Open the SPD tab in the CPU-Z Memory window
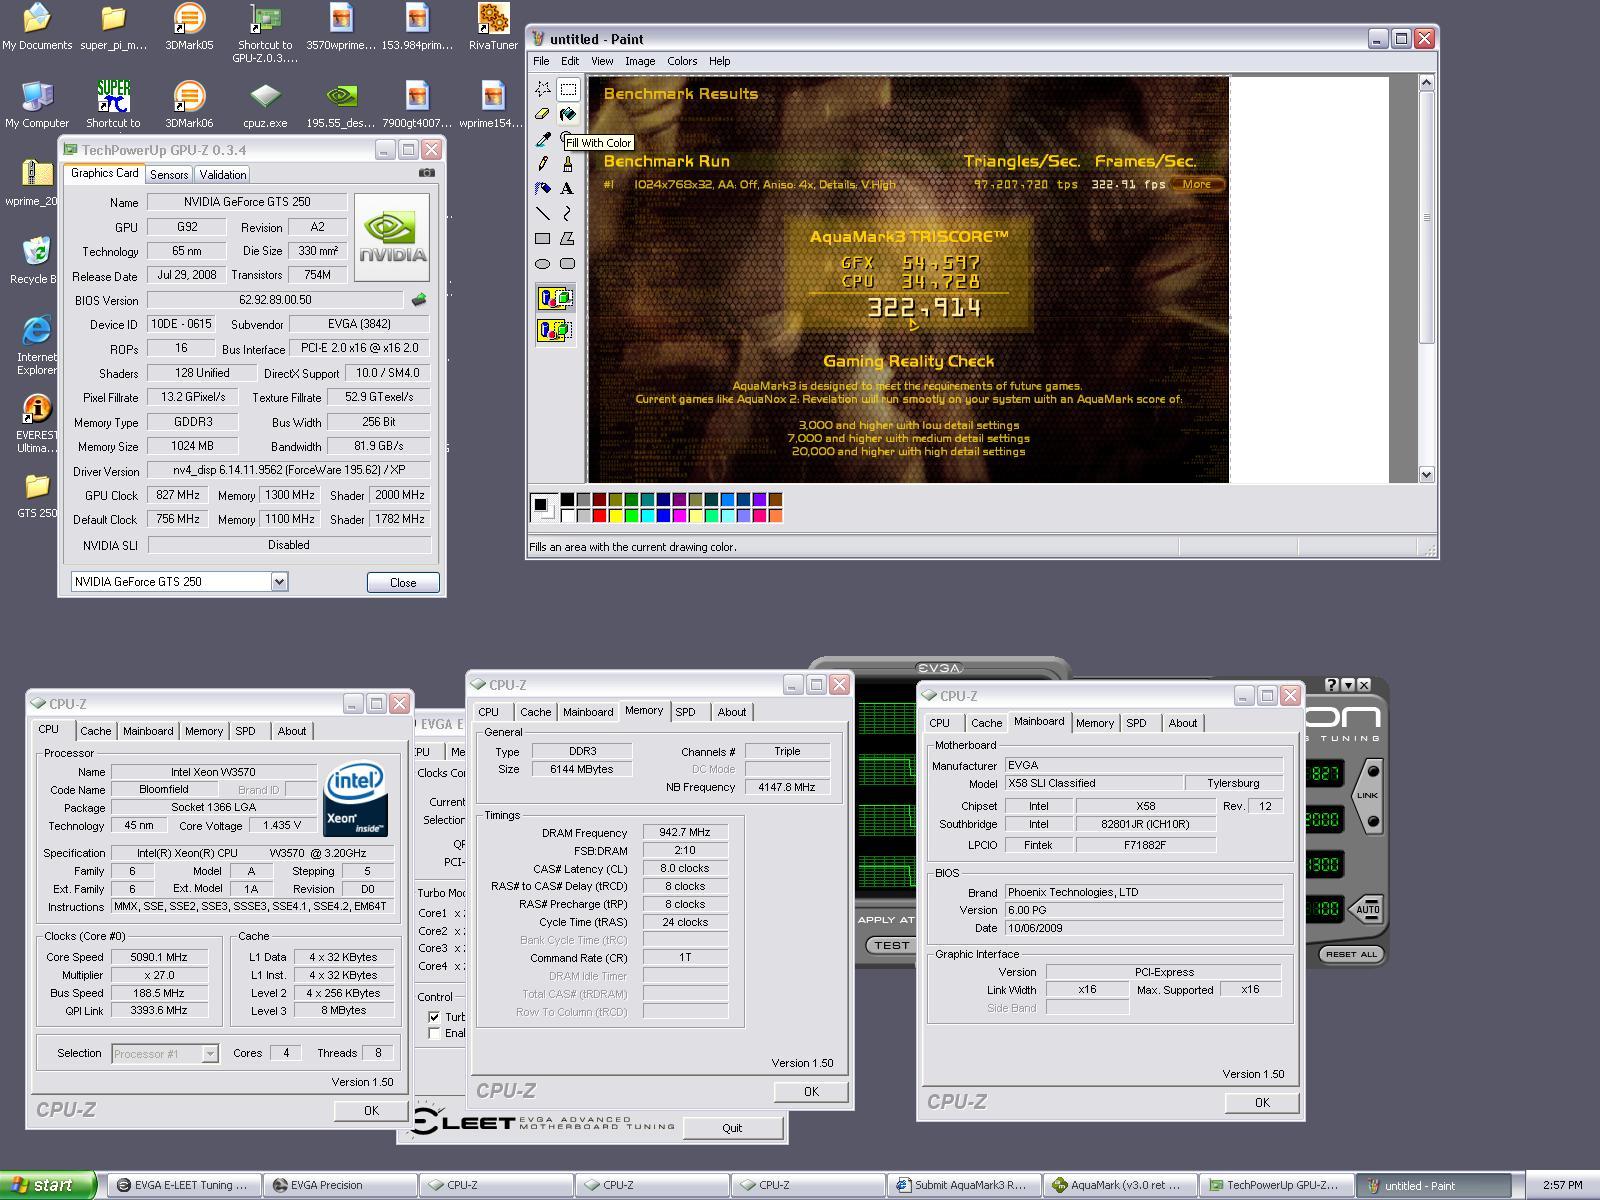This screenshot has height=1200, width=1600. [x=685, y=712]
